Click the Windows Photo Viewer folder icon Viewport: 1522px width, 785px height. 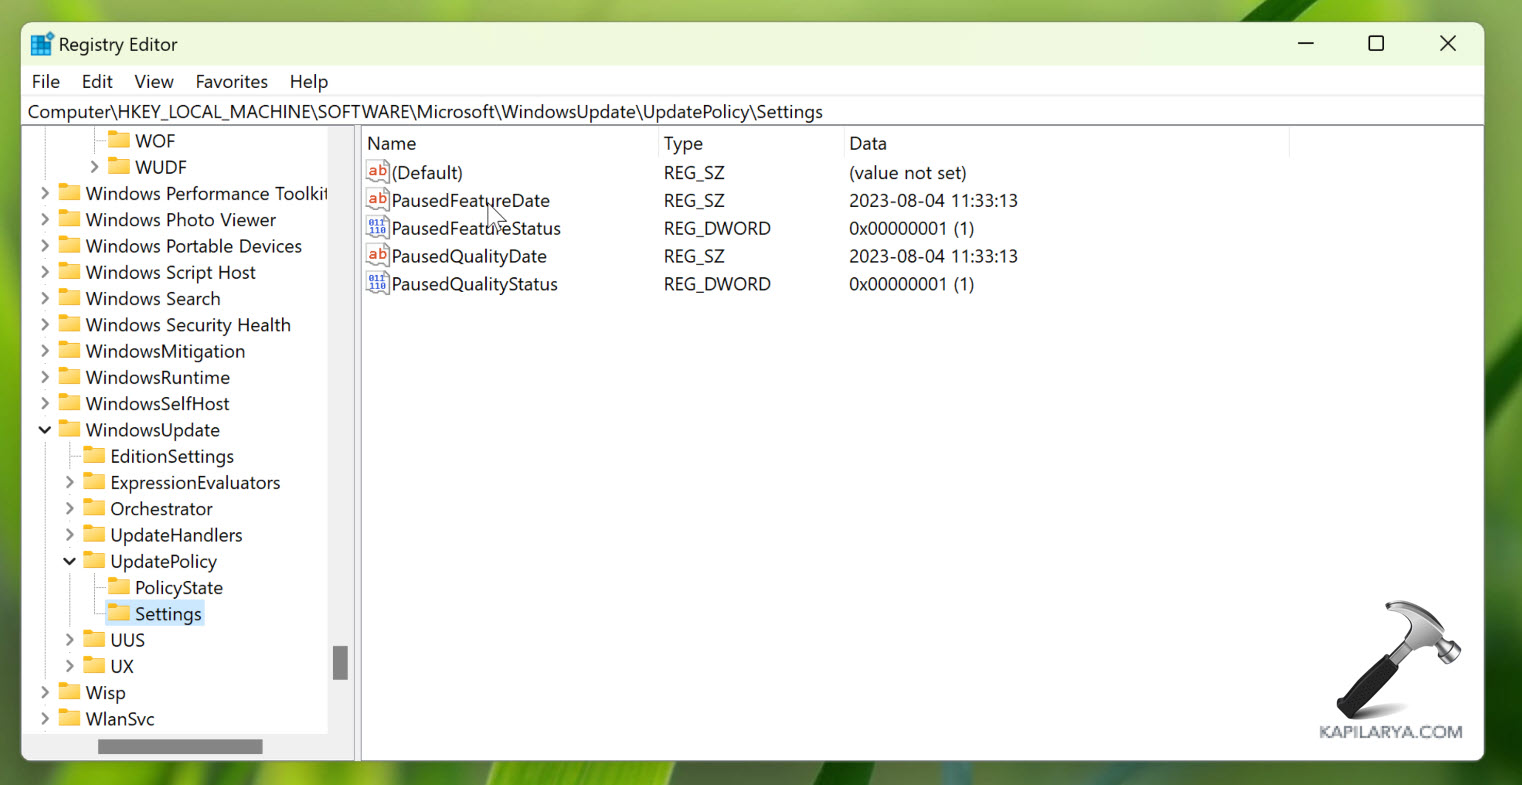pyautogui.click(x=70, y=219)
